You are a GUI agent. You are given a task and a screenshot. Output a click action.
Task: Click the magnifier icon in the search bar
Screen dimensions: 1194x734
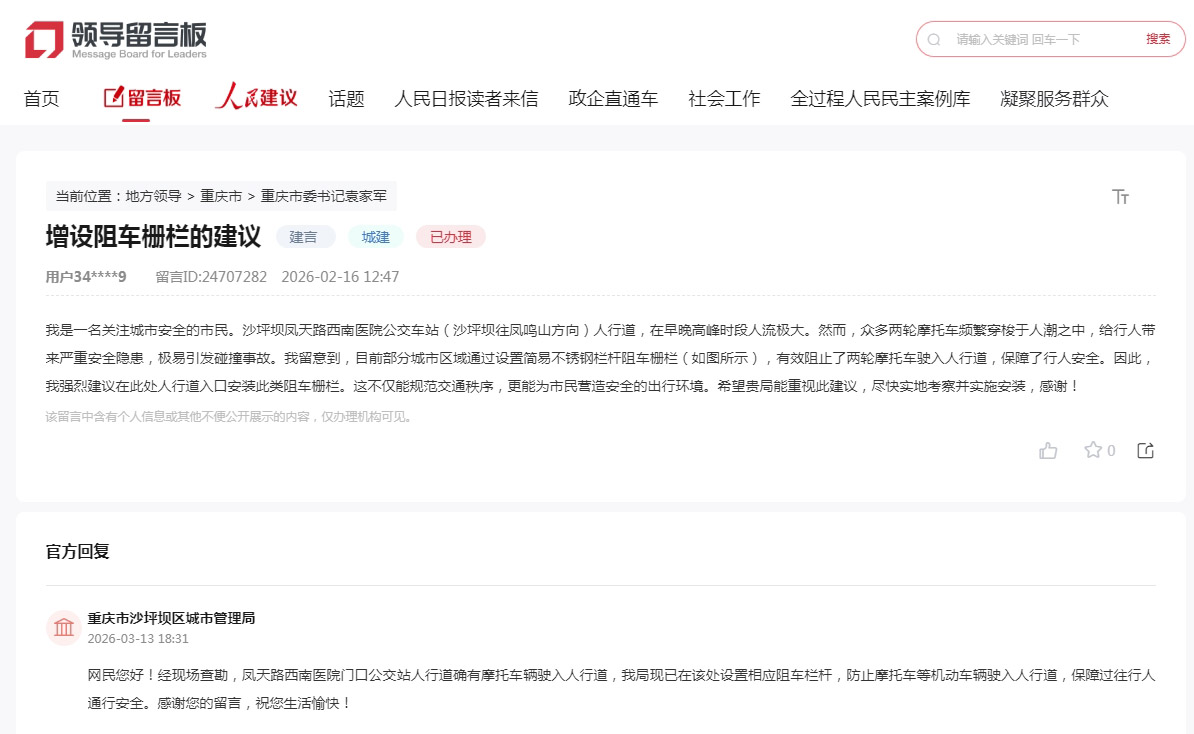tap(934, 39)
